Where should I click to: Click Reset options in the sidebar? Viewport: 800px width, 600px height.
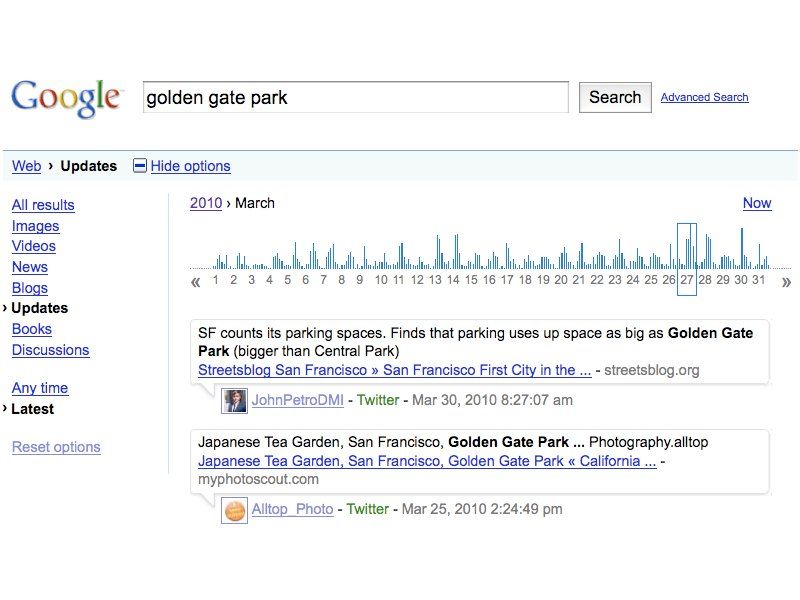click(56, 447)
